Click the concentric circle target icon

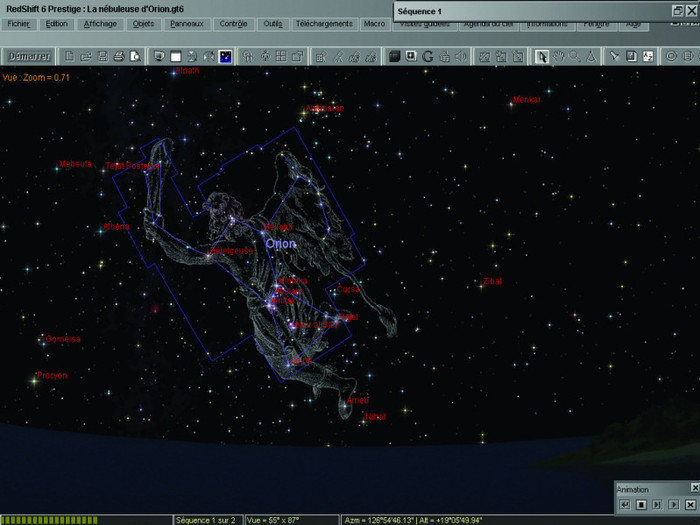[x=671, y=57]
